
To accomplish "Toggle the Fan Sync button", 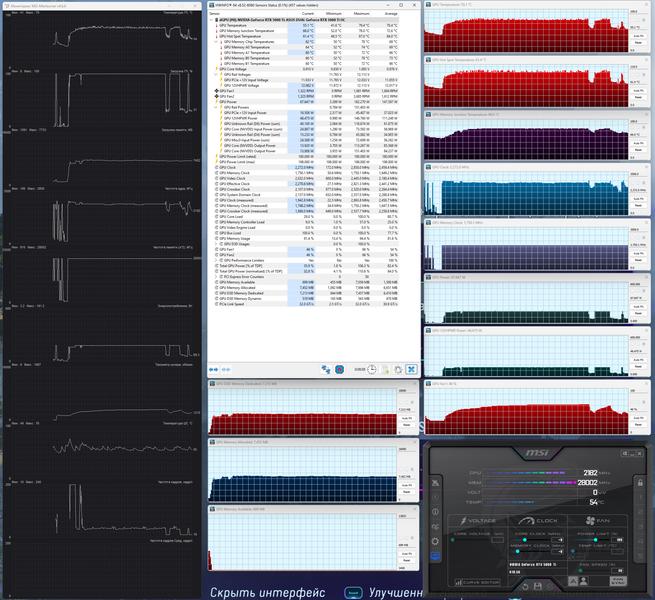I will tap(617, 581).
